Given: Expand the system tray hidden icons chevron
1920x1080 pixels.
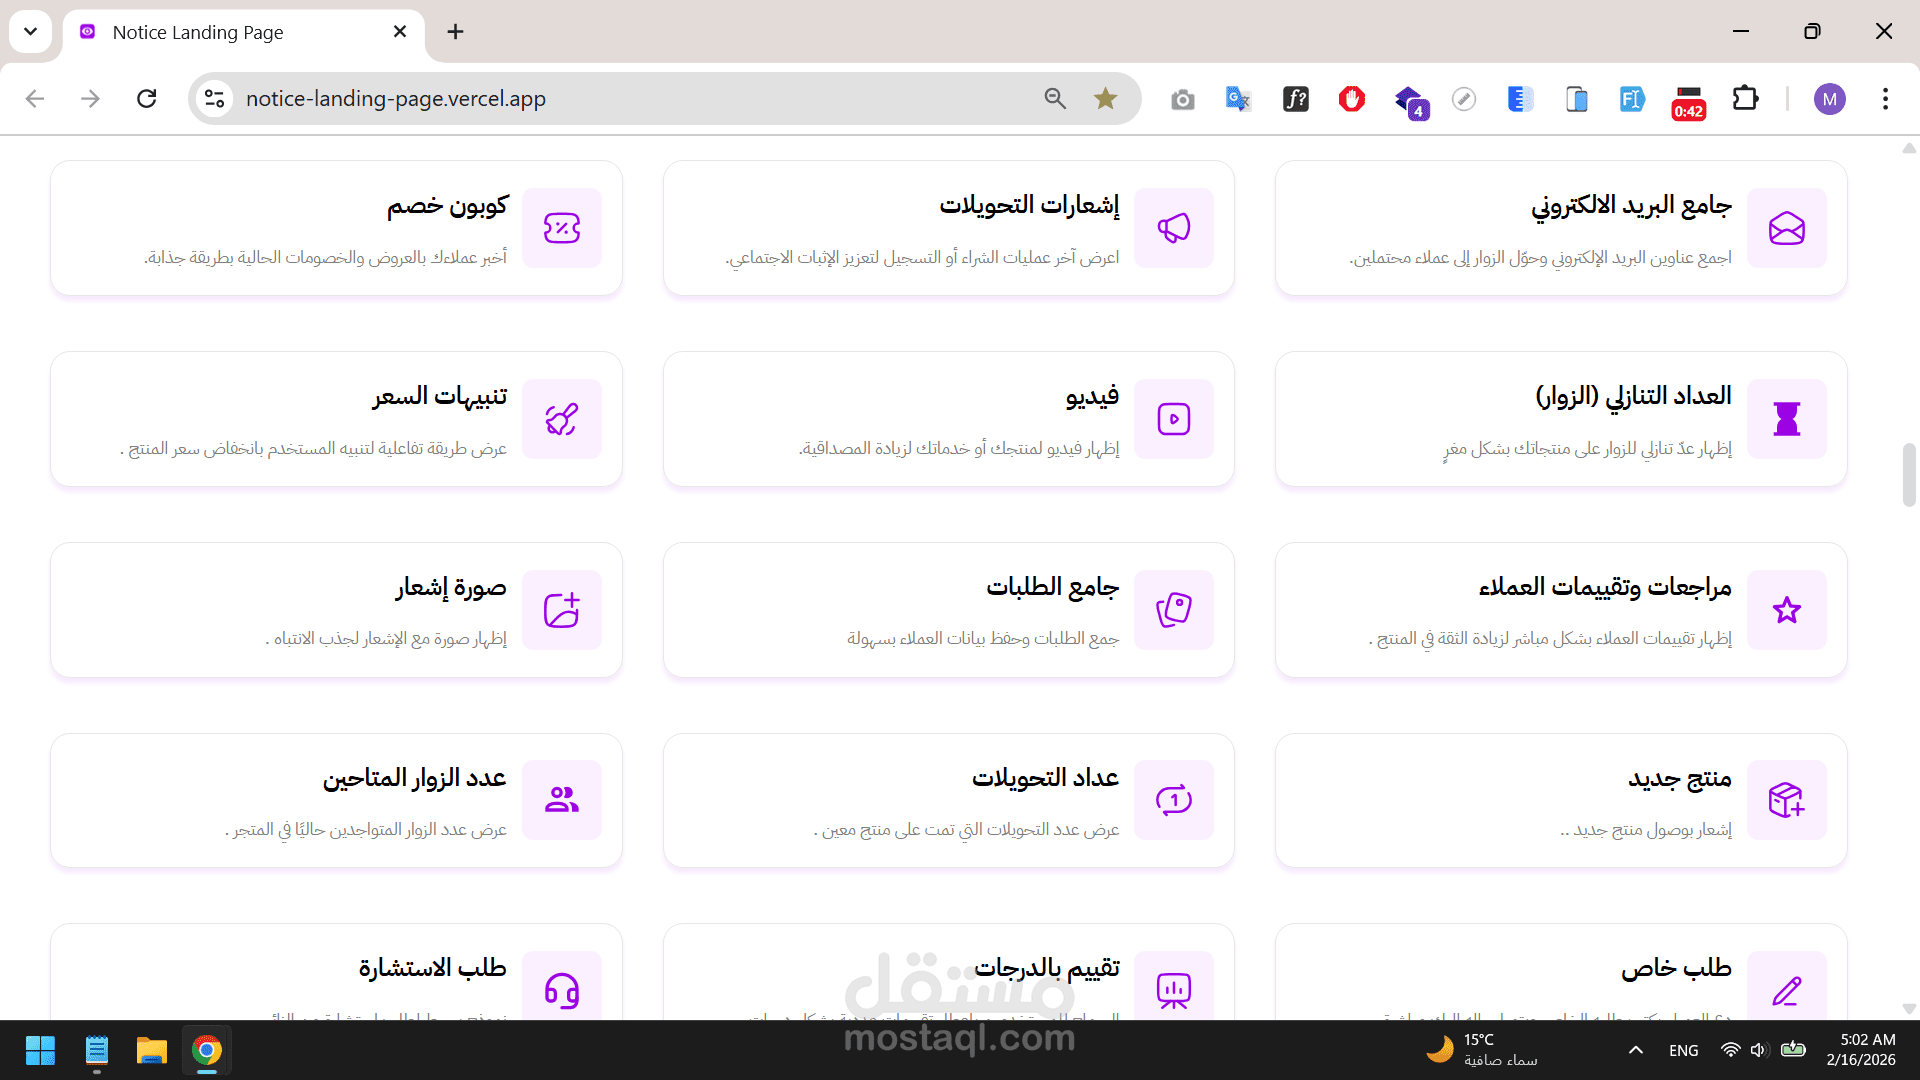Looking at the screenshot, I should point(1635,1050).
